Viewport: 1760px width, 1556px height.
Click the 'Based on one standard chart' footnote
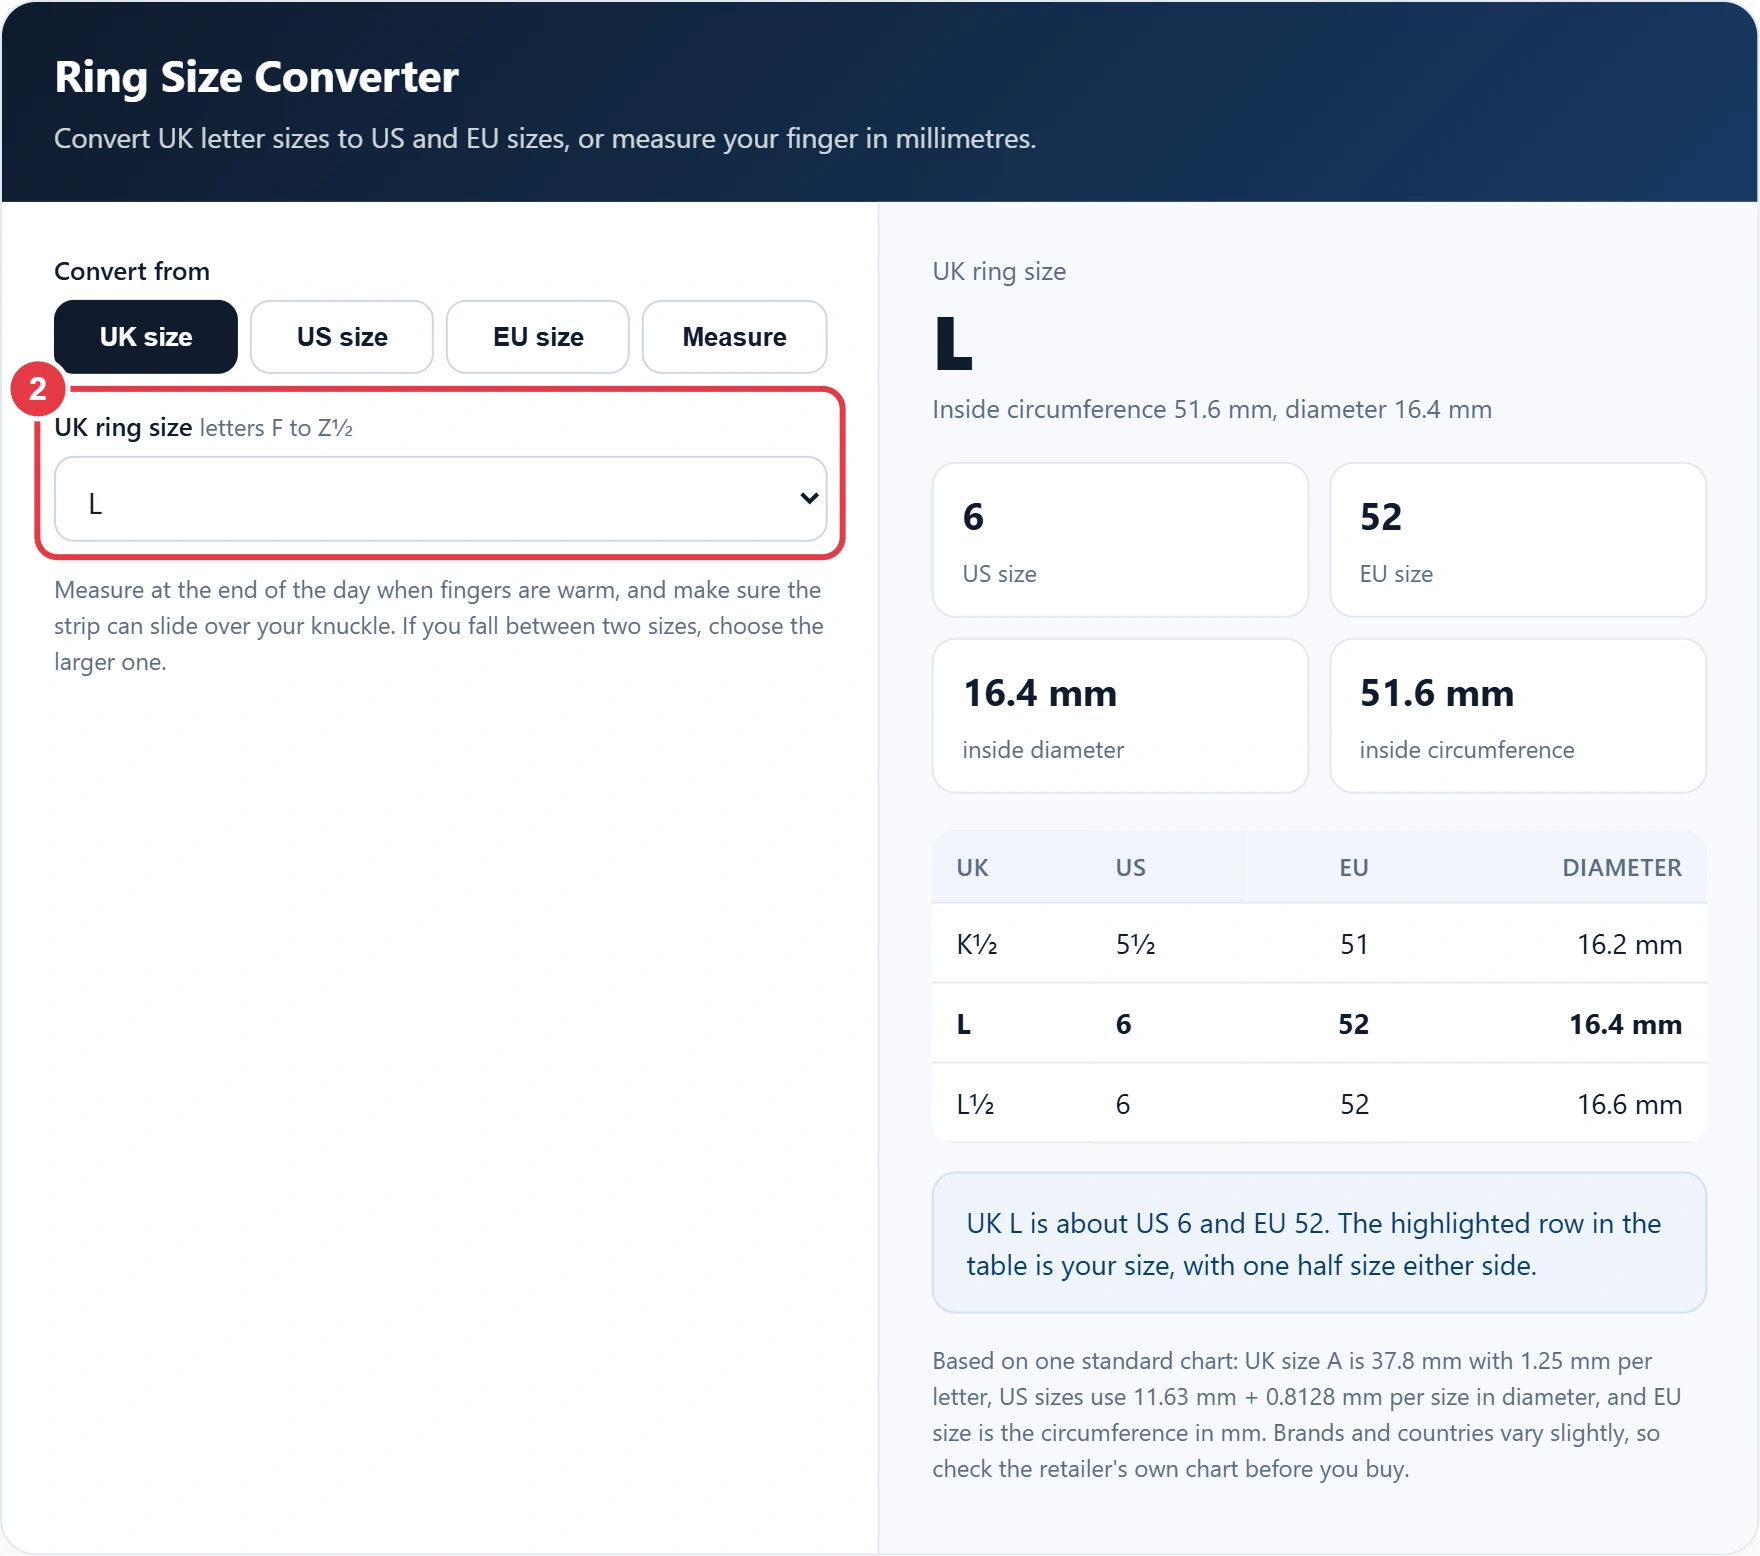tap(1308, 1415)
